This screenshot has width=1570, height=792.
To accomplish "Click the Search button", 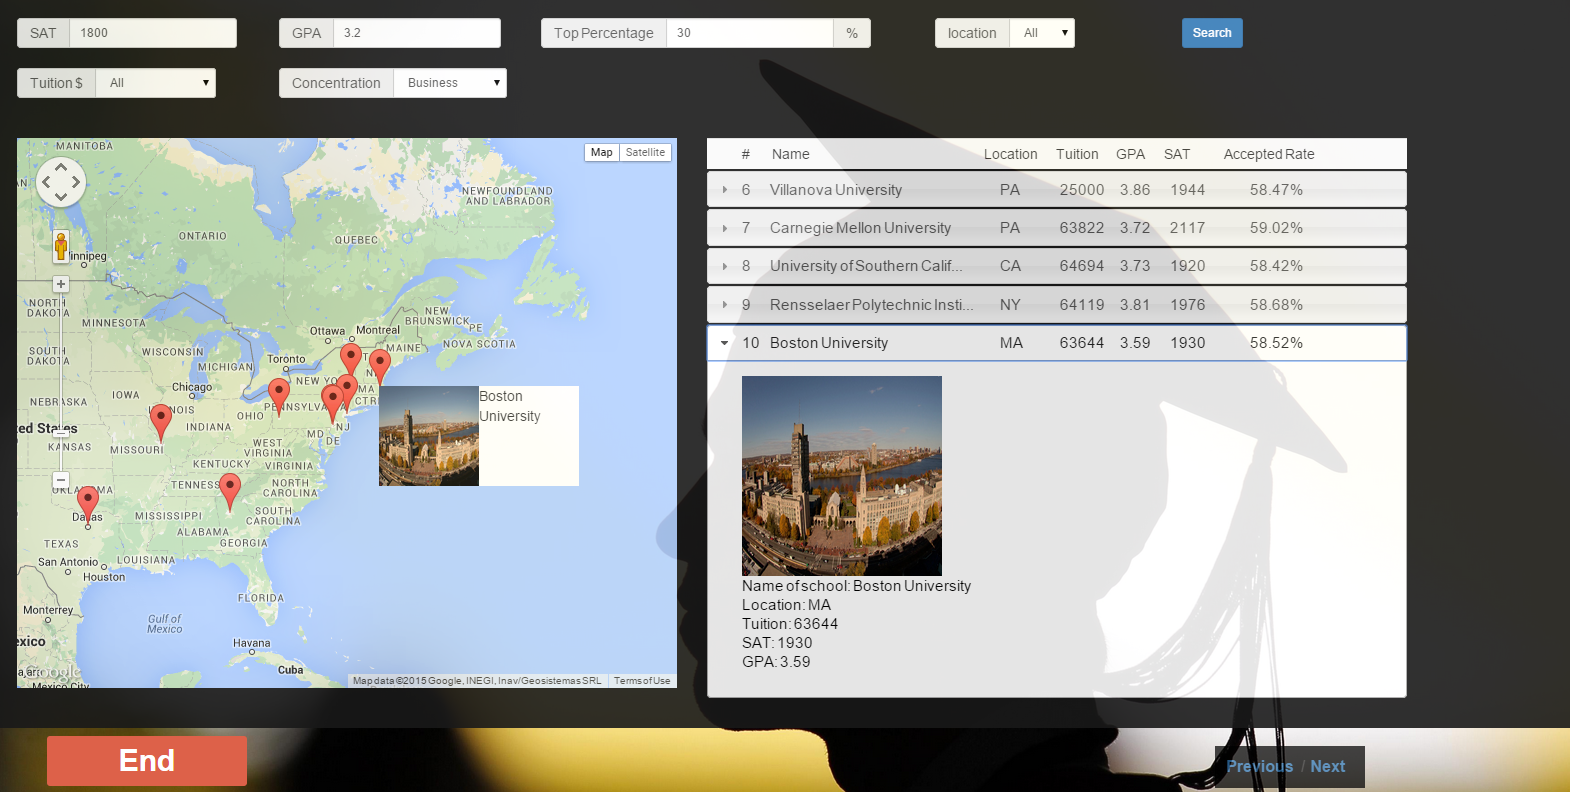I will click(x=1212, y=33).
